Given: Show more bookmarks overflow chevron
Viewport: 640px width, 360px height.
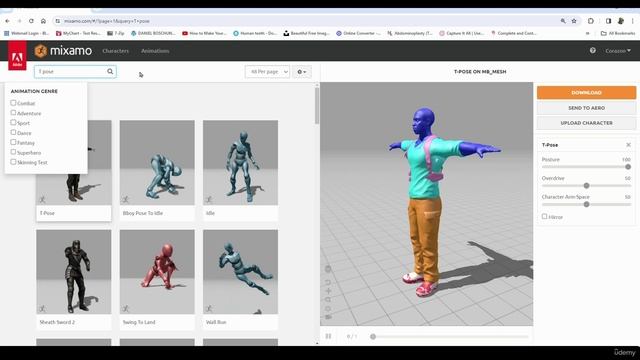Looking at the screenshot, I should [588, 33].
